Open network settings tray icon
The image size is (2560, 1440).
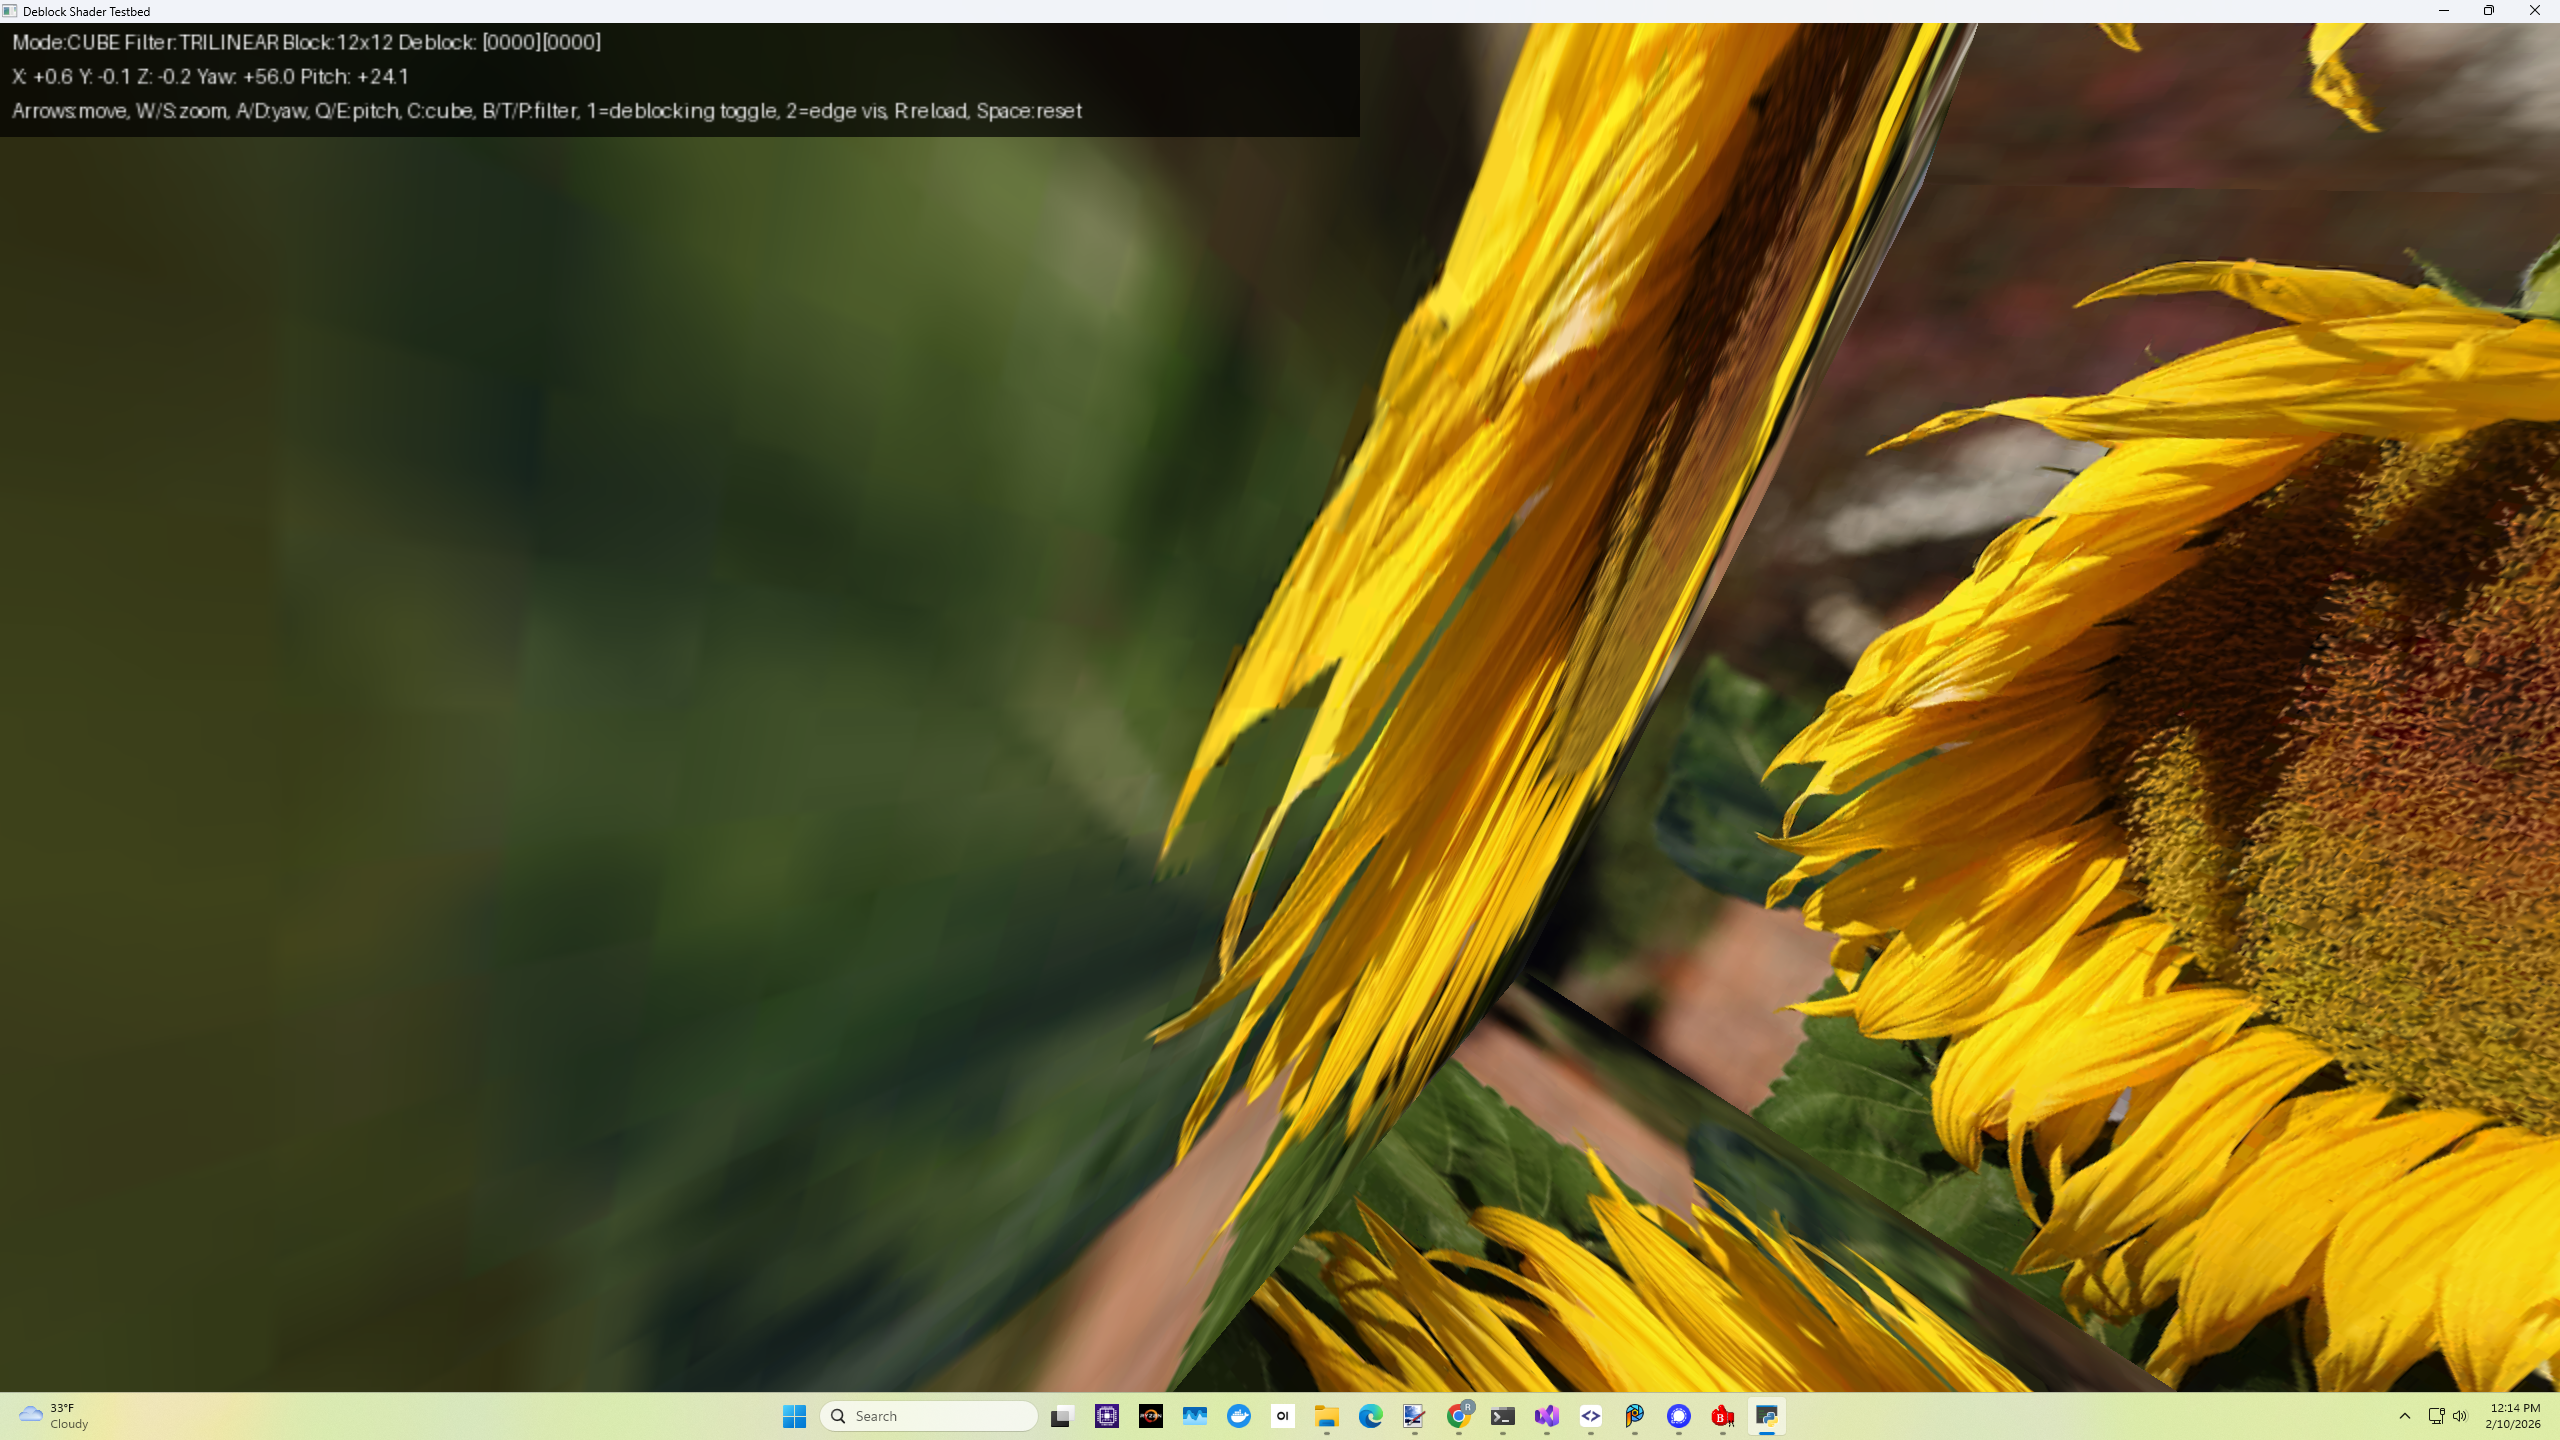[x=2436, y=1416]
